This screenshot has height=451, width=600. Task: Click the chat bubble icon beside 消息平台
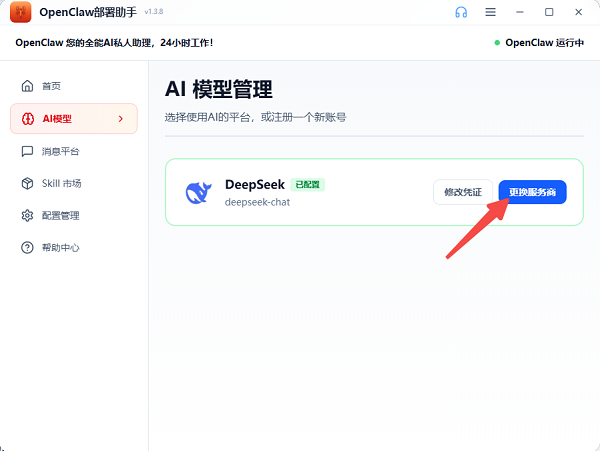27,151
